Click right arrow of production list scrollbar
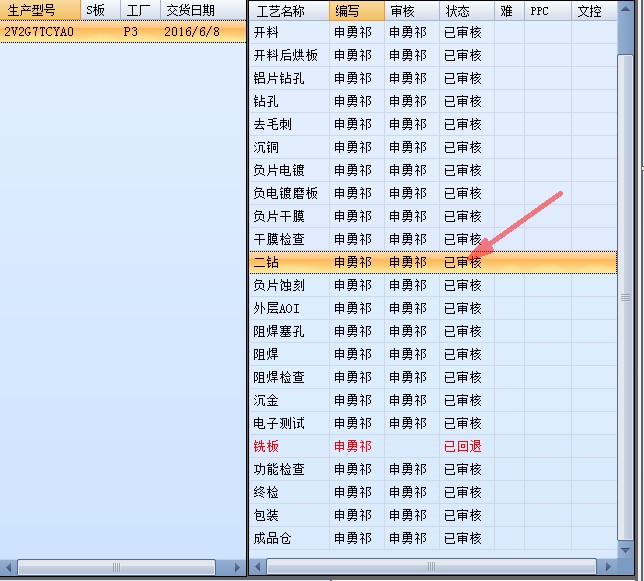 coord(237,567)
